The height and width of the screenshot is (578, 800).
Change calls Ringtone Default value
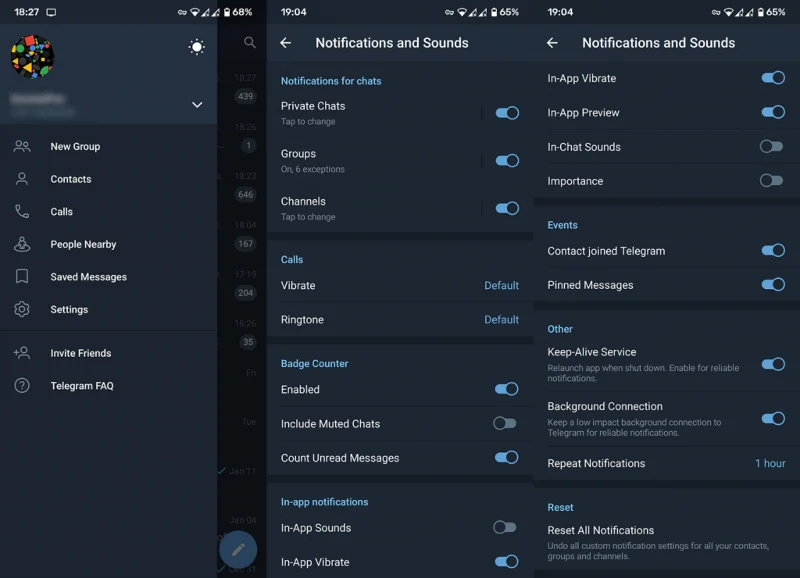point(502,320)
